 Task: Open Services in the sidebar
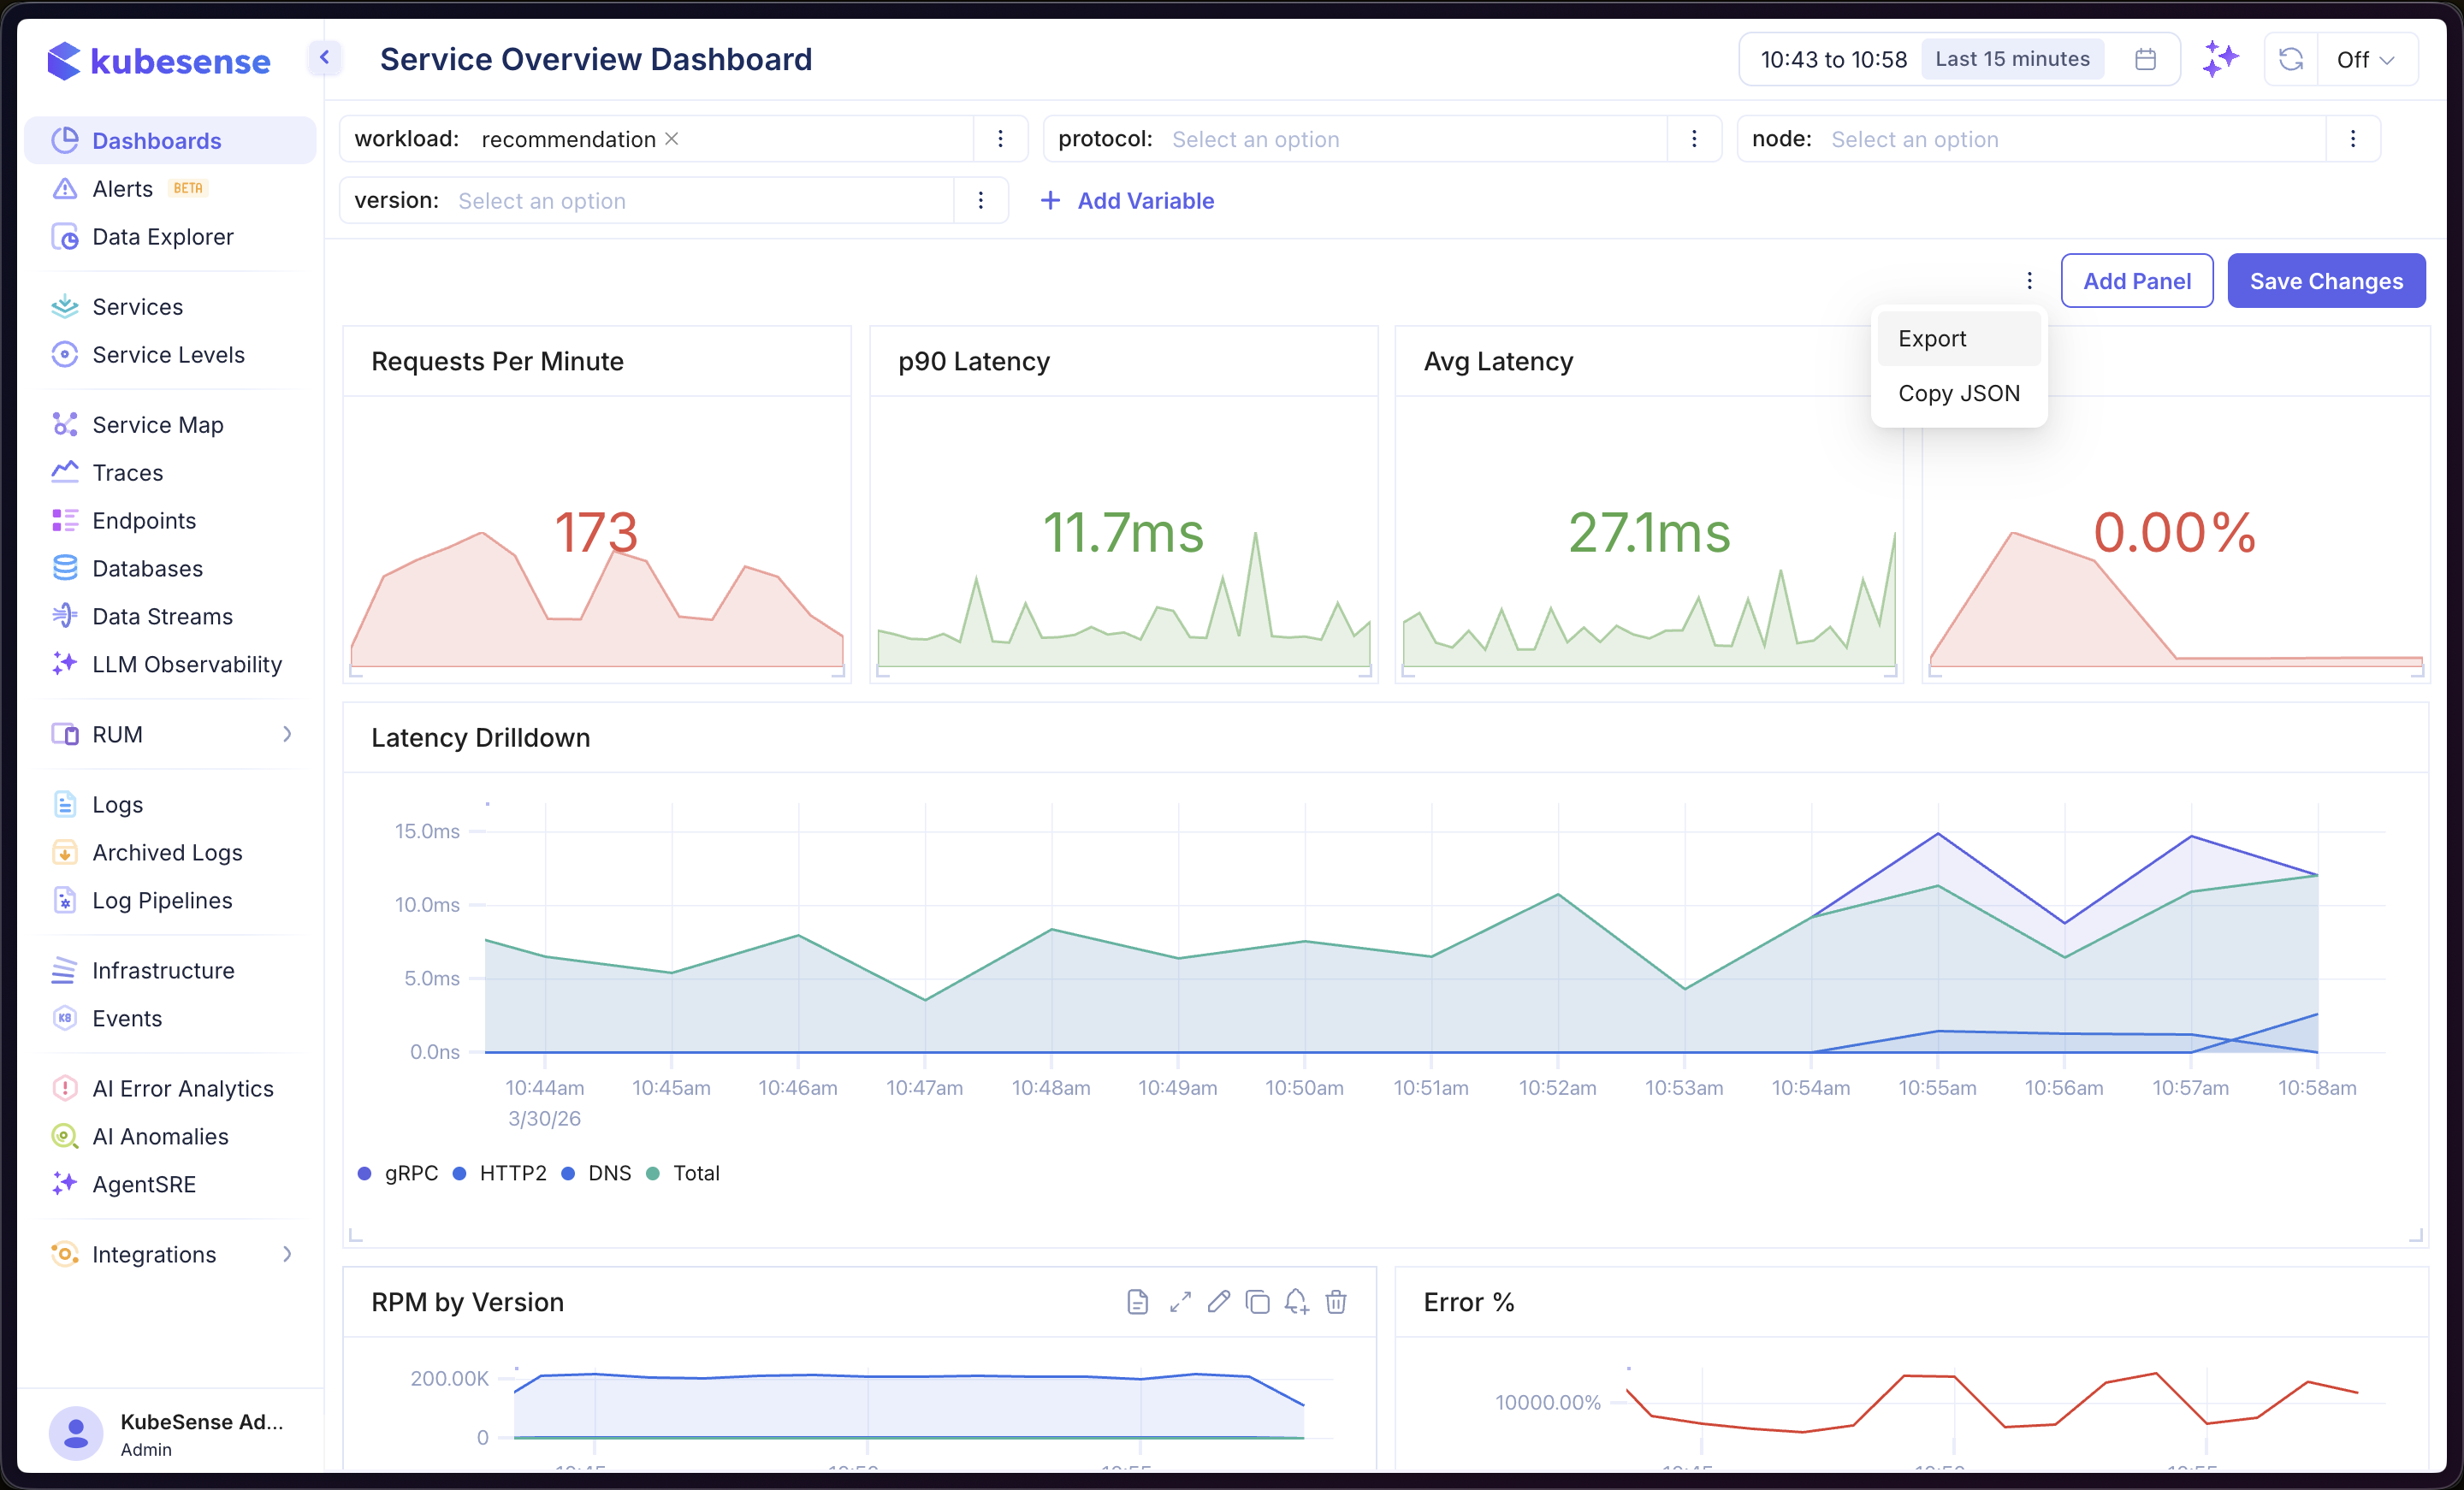(x=170, y=307)
